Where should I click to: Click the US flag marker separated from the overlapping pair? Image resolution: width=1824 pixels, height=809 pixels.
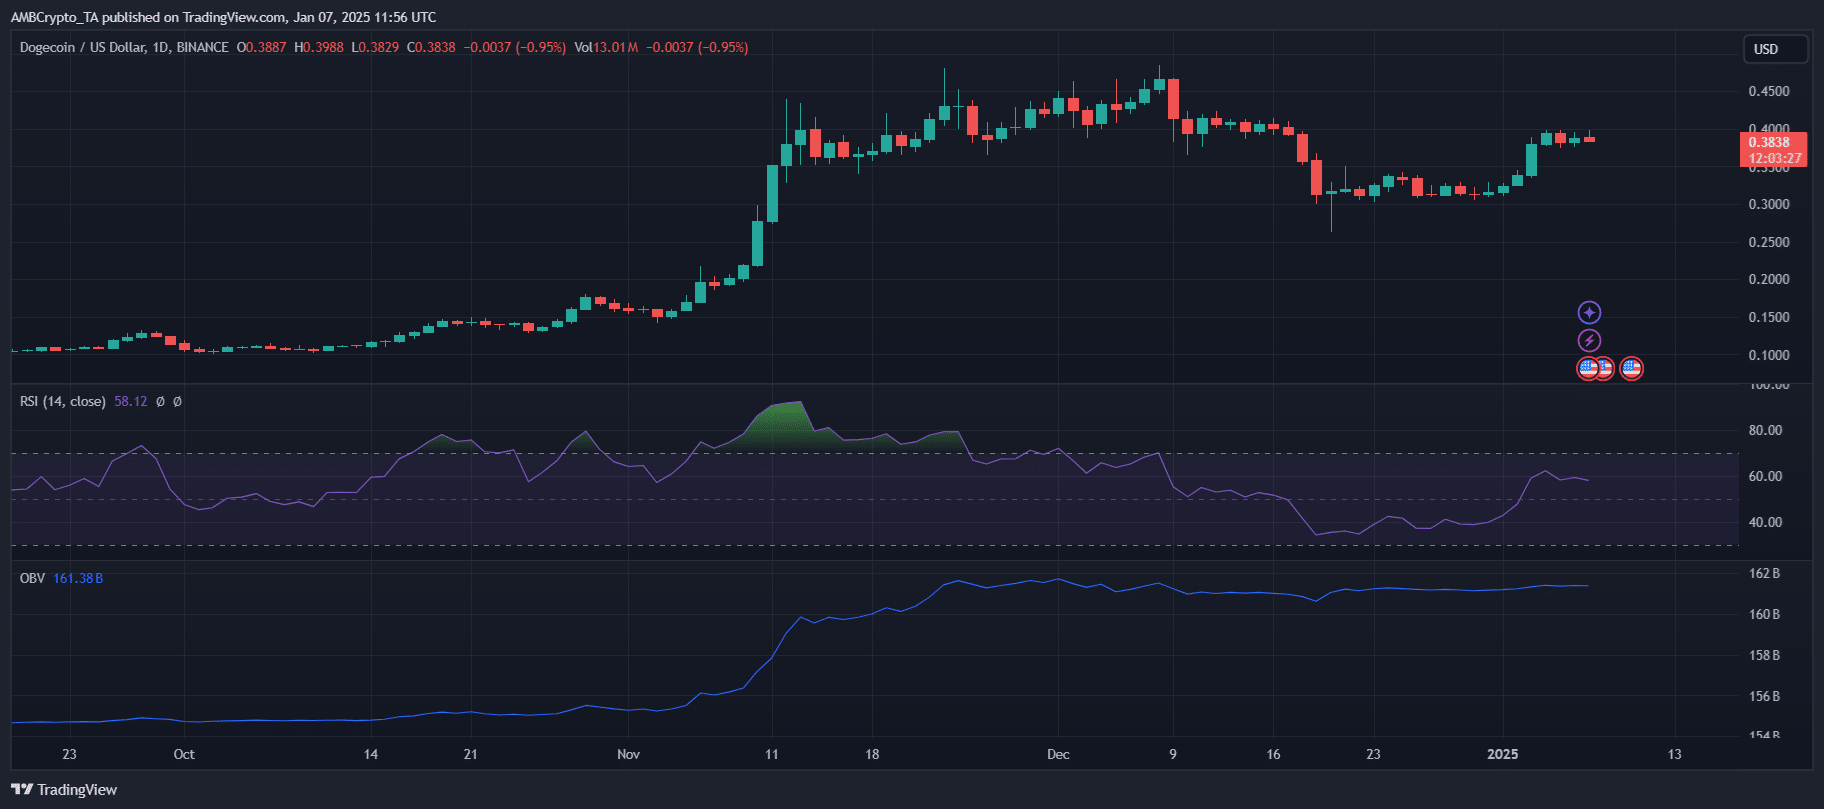coord(1631,369)
